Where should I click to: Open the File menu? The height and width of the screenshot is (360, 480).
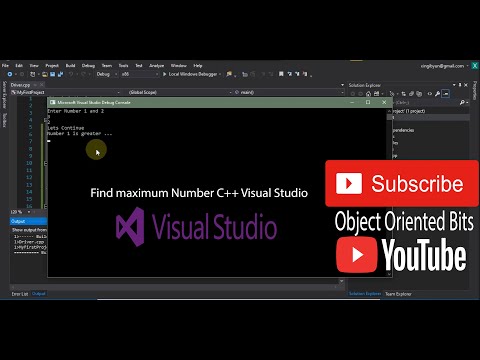tap(6, 66)
